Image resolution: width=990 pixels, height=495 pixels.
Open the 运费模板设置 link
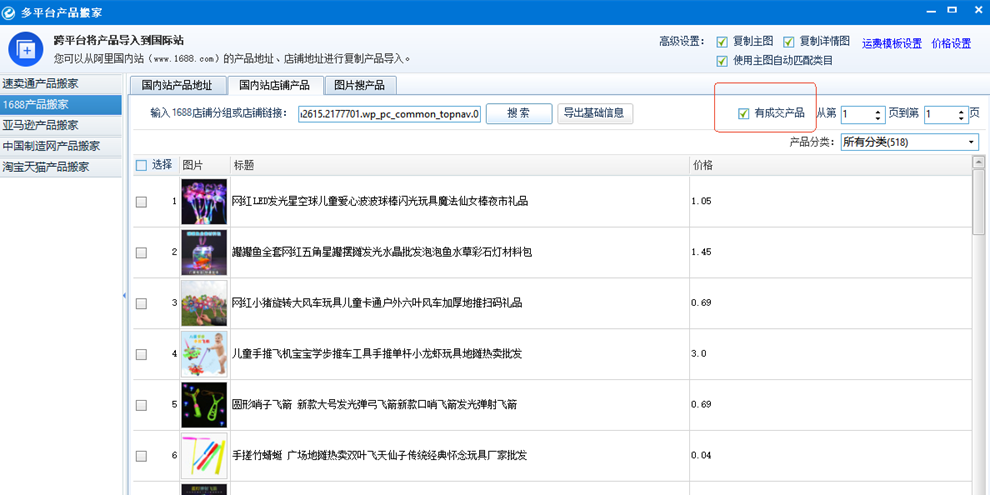[x=891, y=43]
